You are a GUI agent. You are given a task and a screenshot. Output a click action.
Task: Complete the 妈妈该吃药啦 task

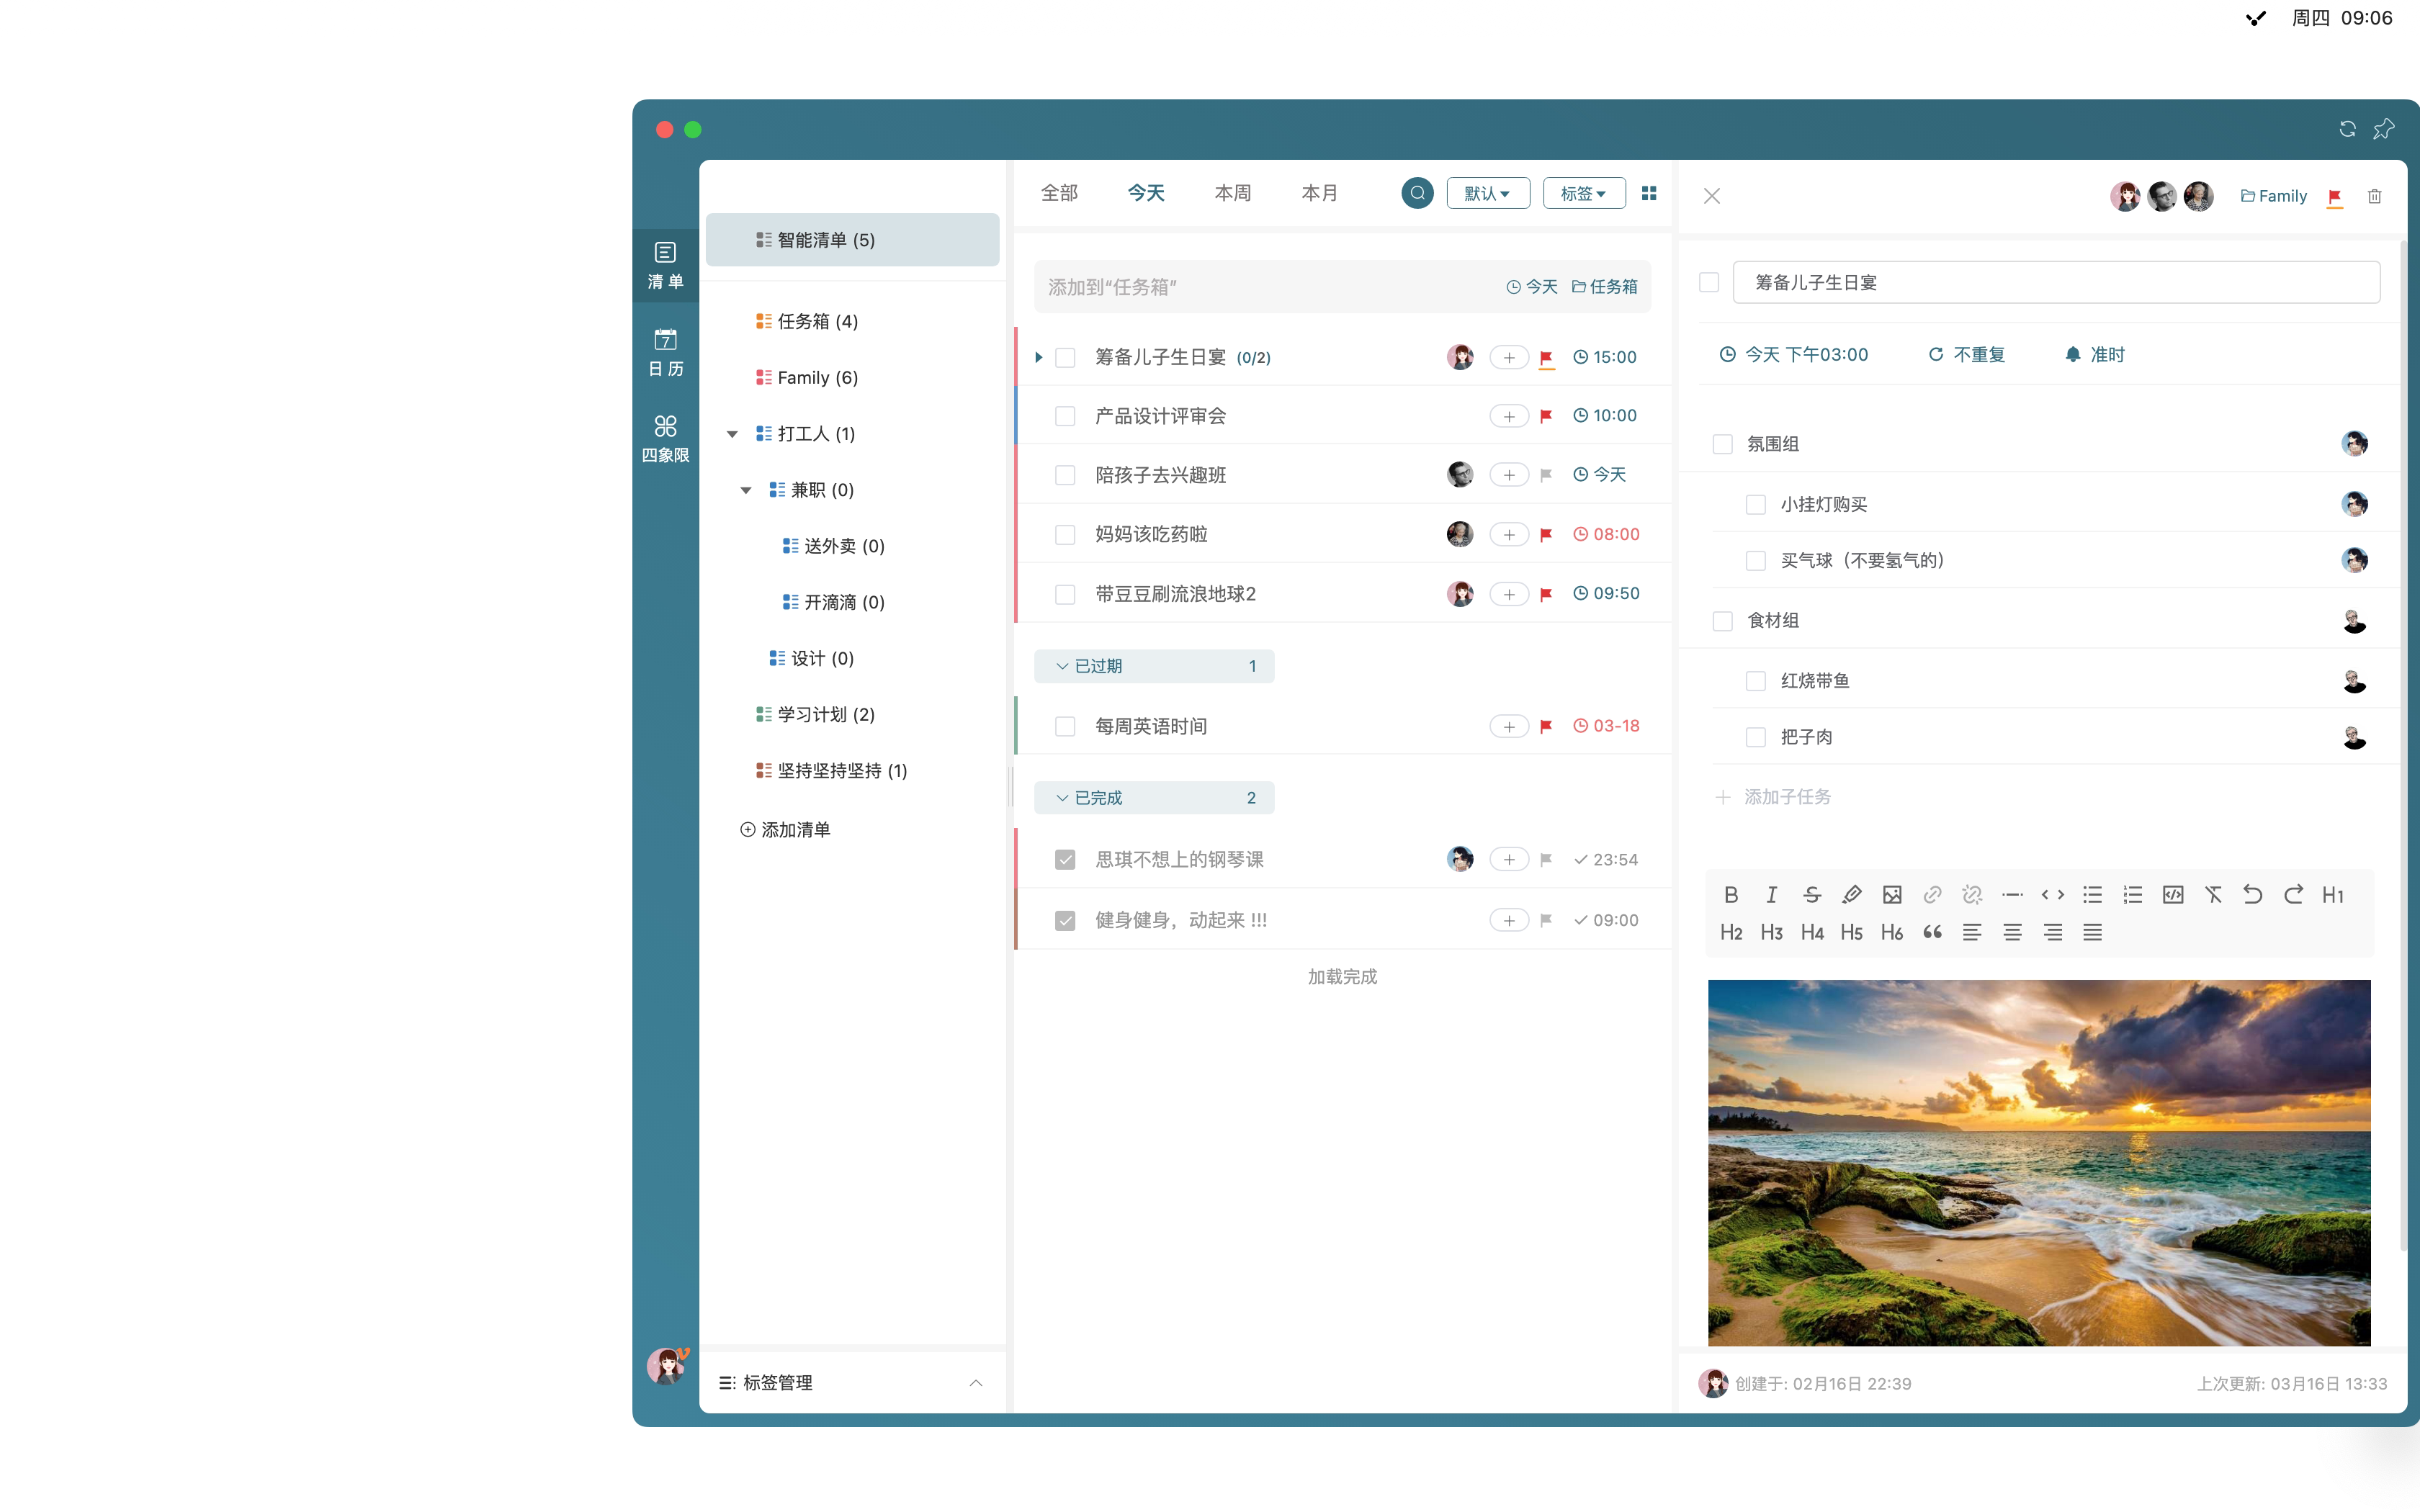click(1065, 535)
